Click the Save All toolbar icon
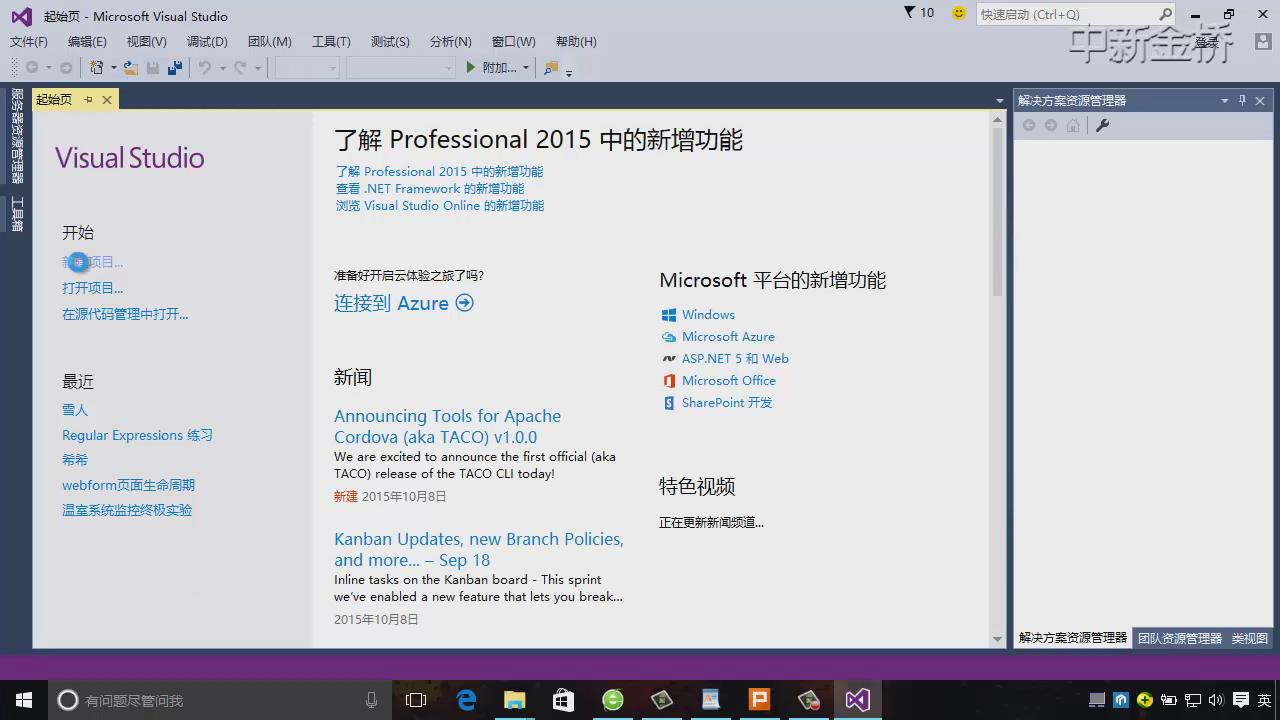The height and width of the screenshot is (720, 1280). click(175, 67)
